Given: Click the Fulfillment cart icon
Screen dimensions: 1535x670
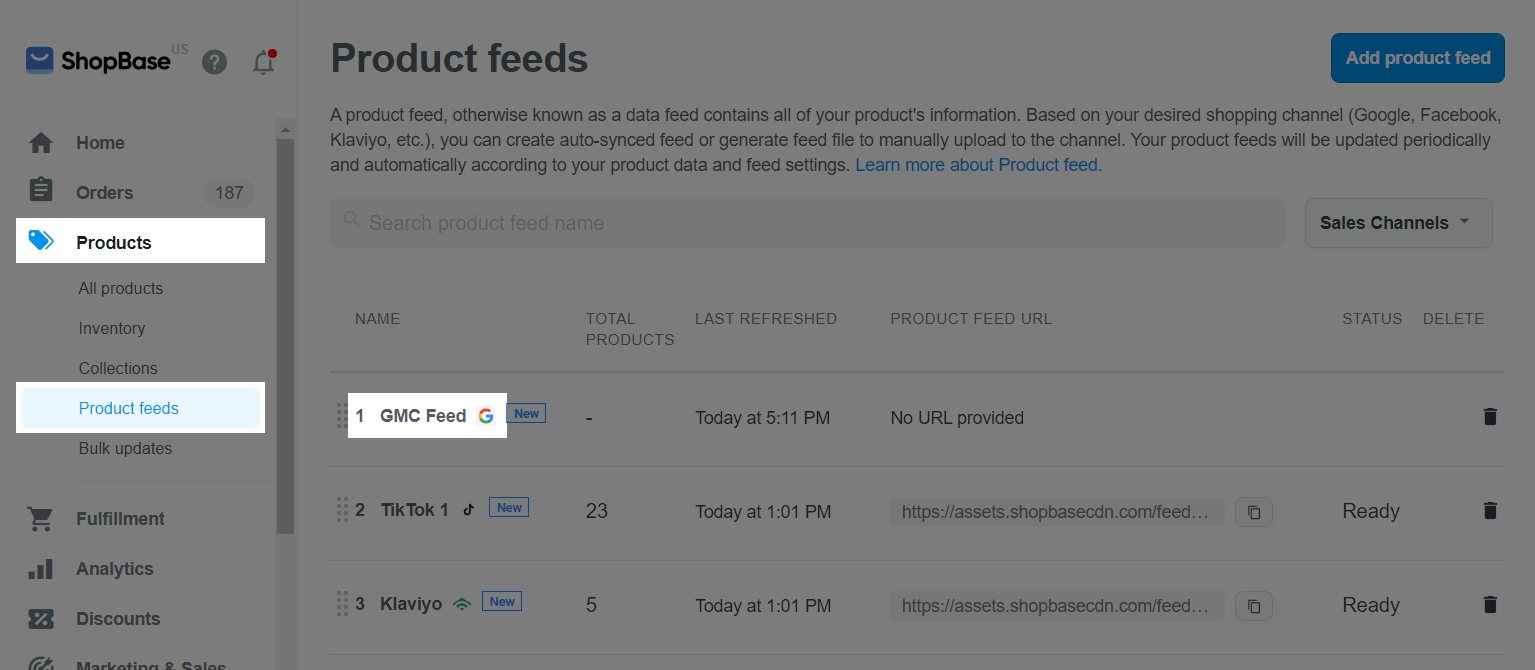Looking at the screenshot, I should point(41,519).
